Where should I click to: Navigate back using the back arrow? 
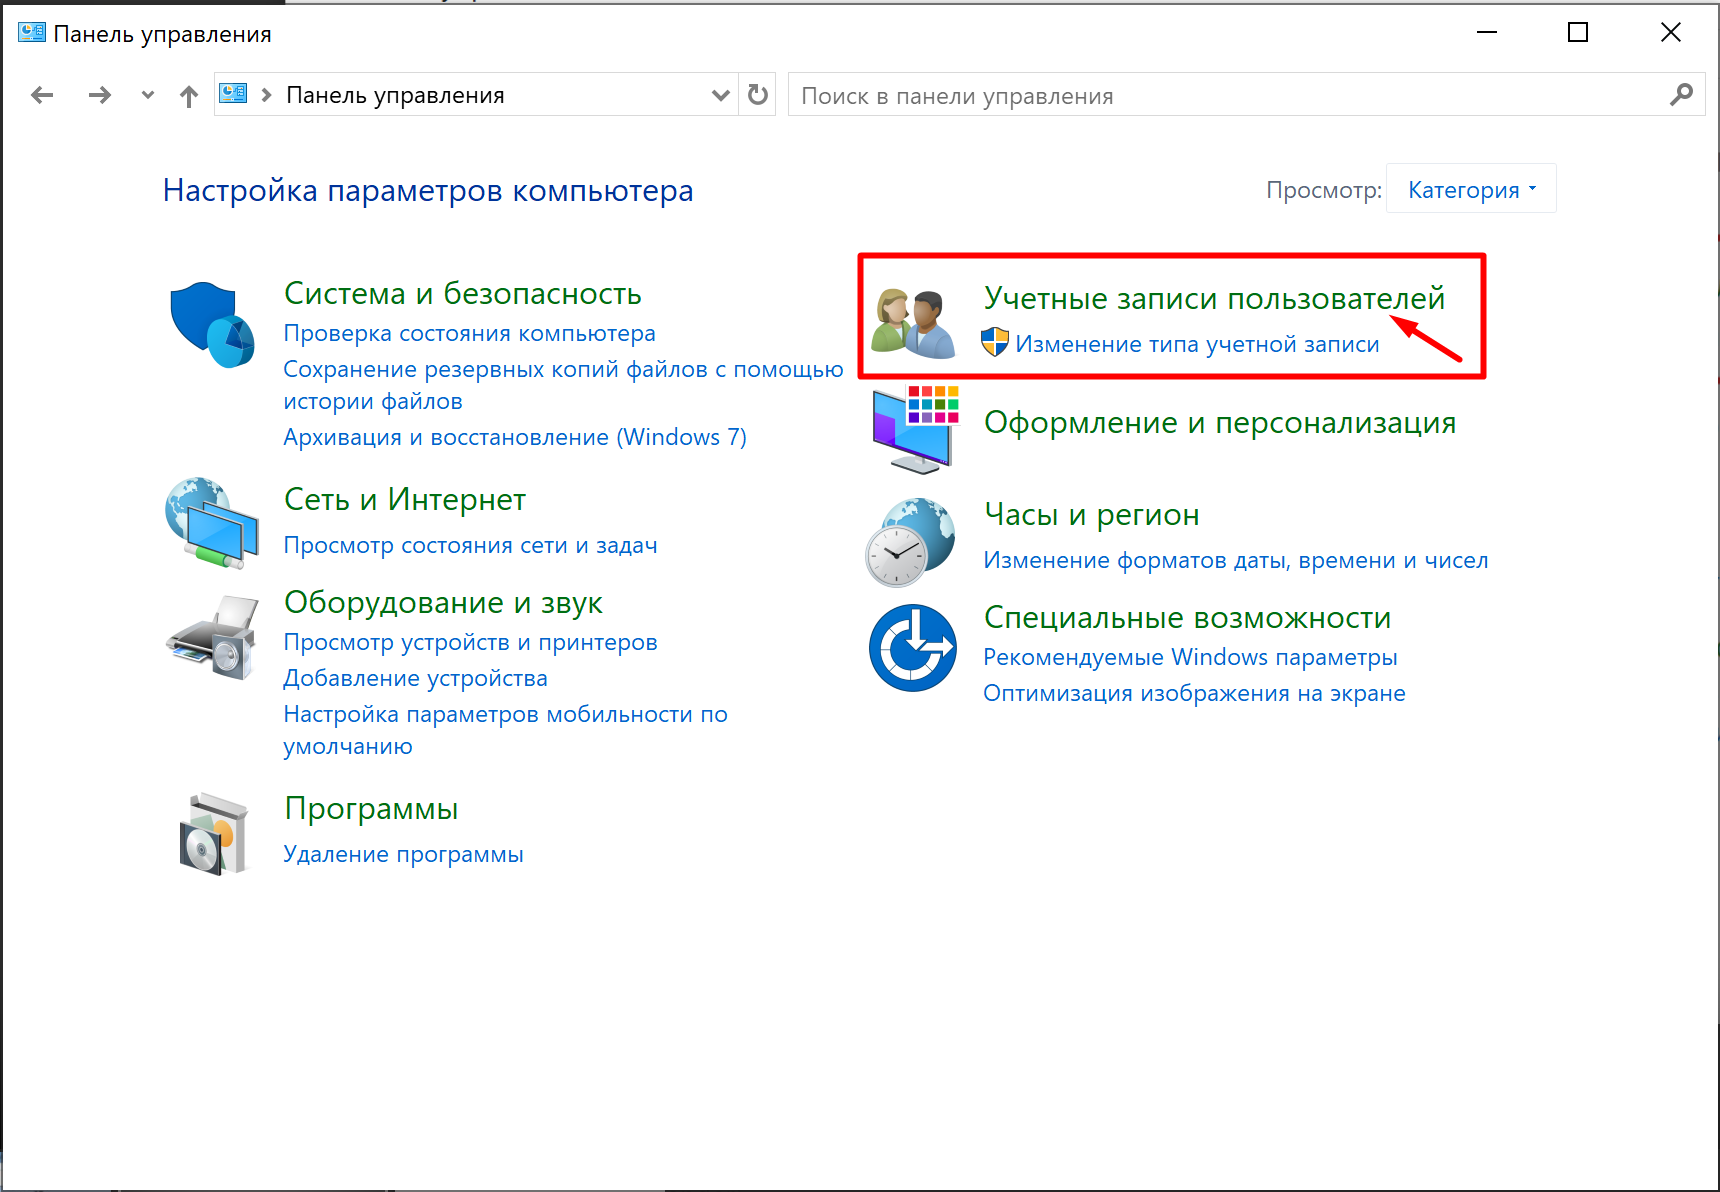(42, 96)
